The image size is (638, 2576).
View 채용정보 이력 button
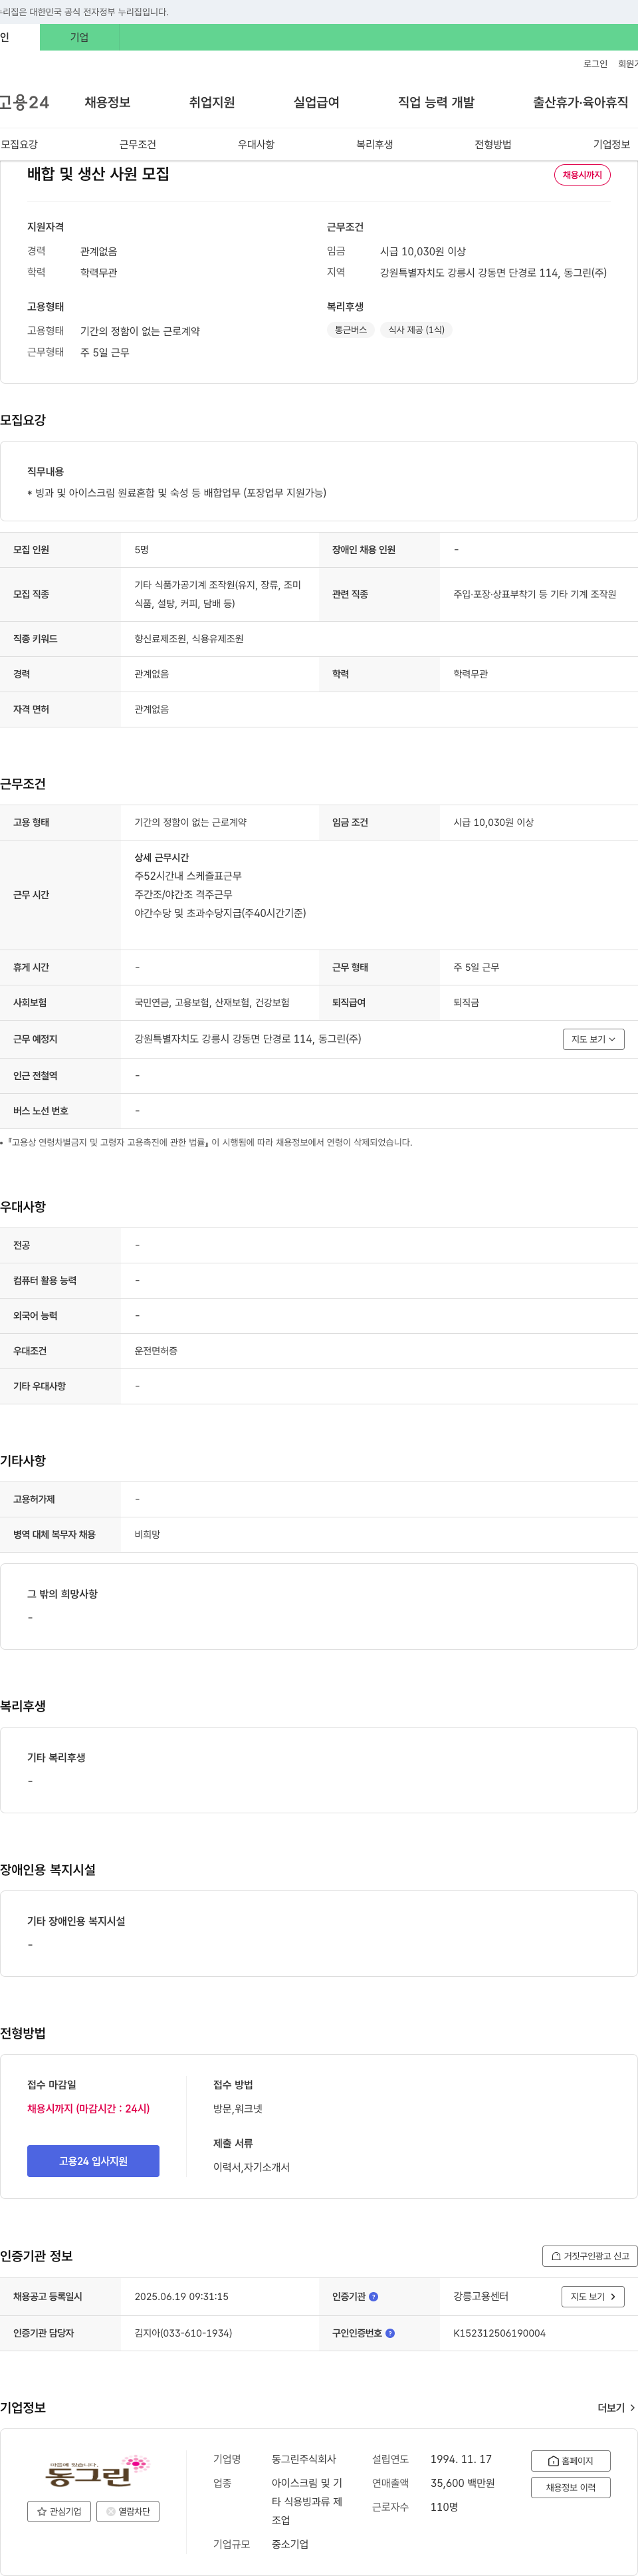(x=570, y=2487)
